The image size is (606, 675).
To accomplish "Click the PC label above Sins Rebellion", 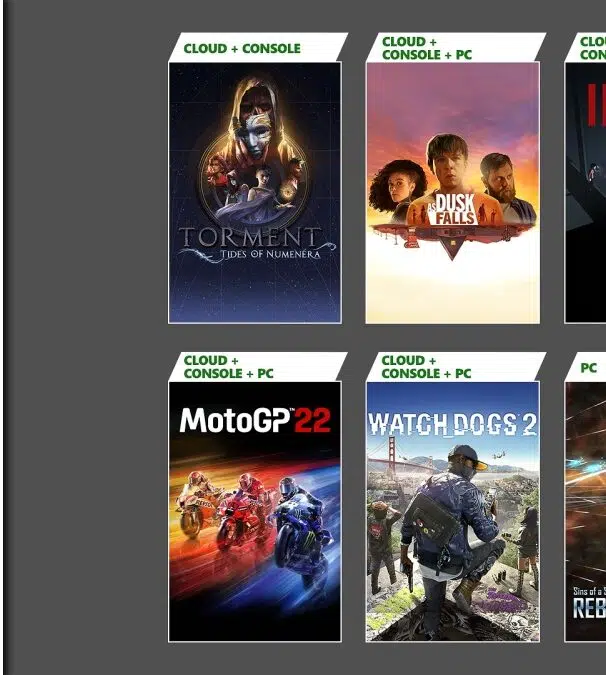I will coord(588,368).
